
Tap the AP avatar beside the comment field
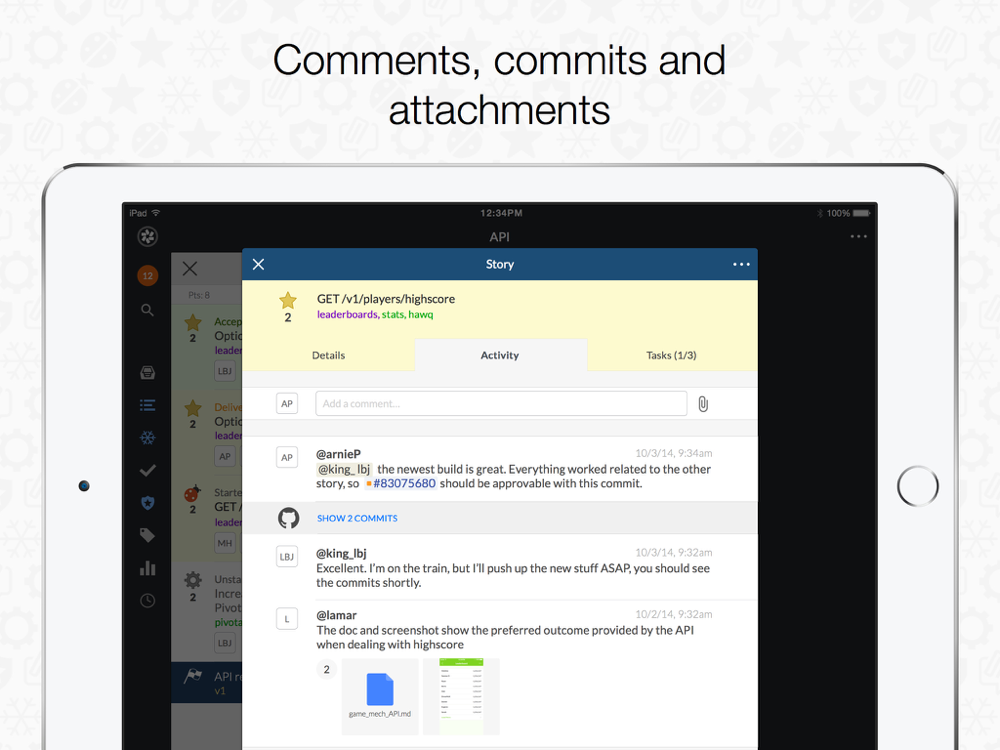coord(287,404)
